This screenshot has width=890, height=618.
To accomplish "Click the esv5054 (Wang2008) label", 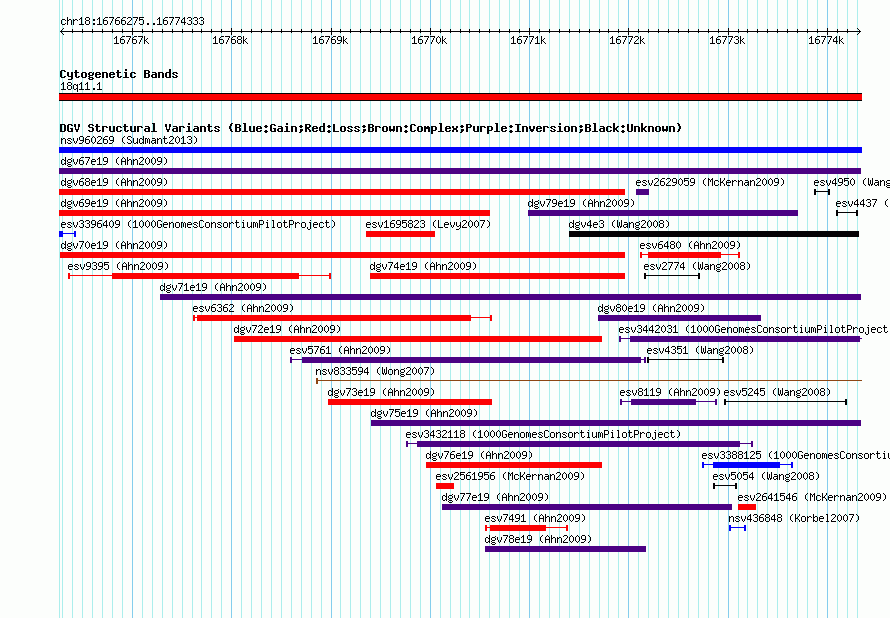I will [766, 476].
